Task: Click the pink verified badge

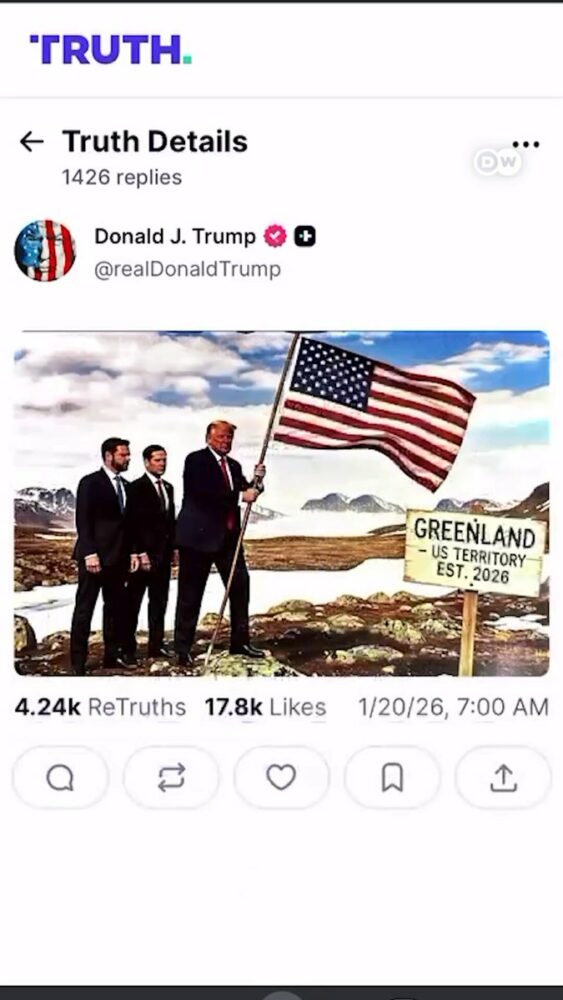Action: click(275, 237)
